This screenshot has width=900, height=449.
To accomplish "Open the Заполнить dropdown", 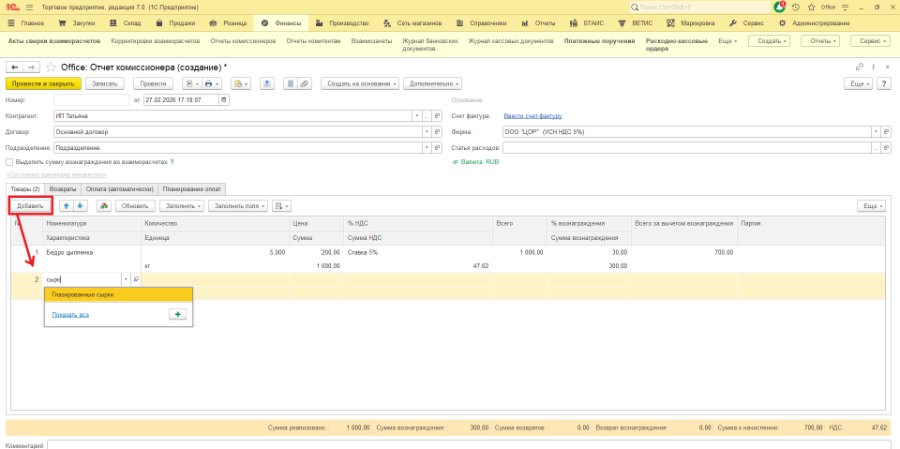I will point(181,206).
